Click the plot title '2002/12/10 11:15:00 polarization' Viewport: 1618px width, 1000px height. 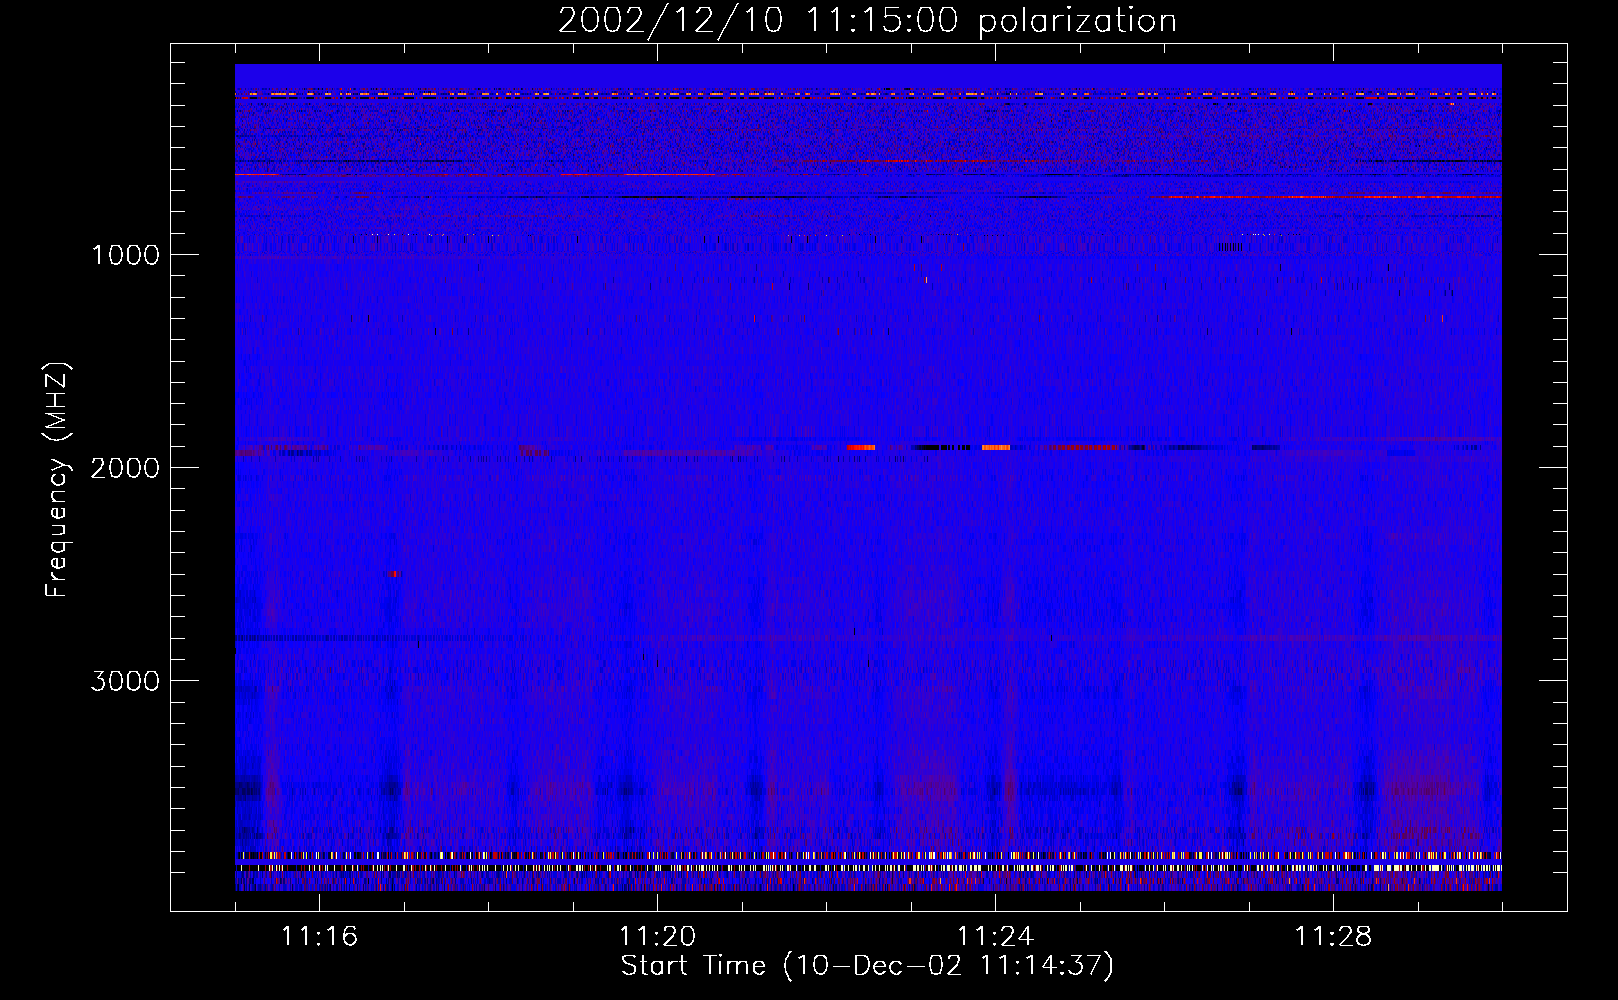(x=867, y=21)
